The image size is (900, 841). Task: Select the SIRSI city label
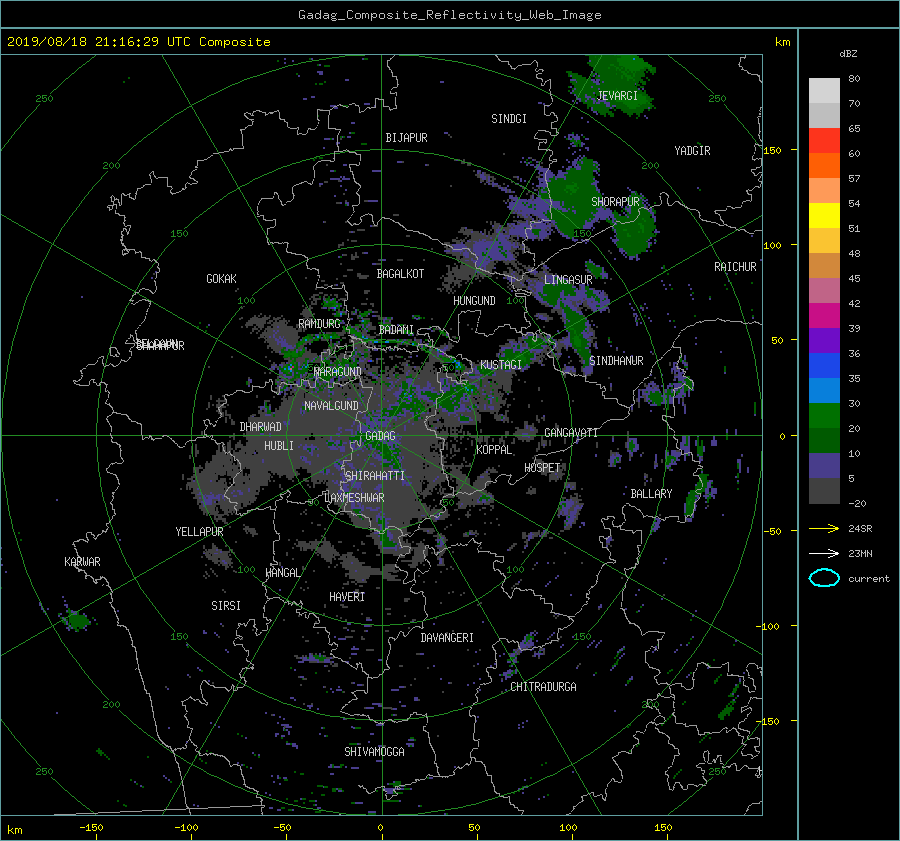click(x=226, y=606)
